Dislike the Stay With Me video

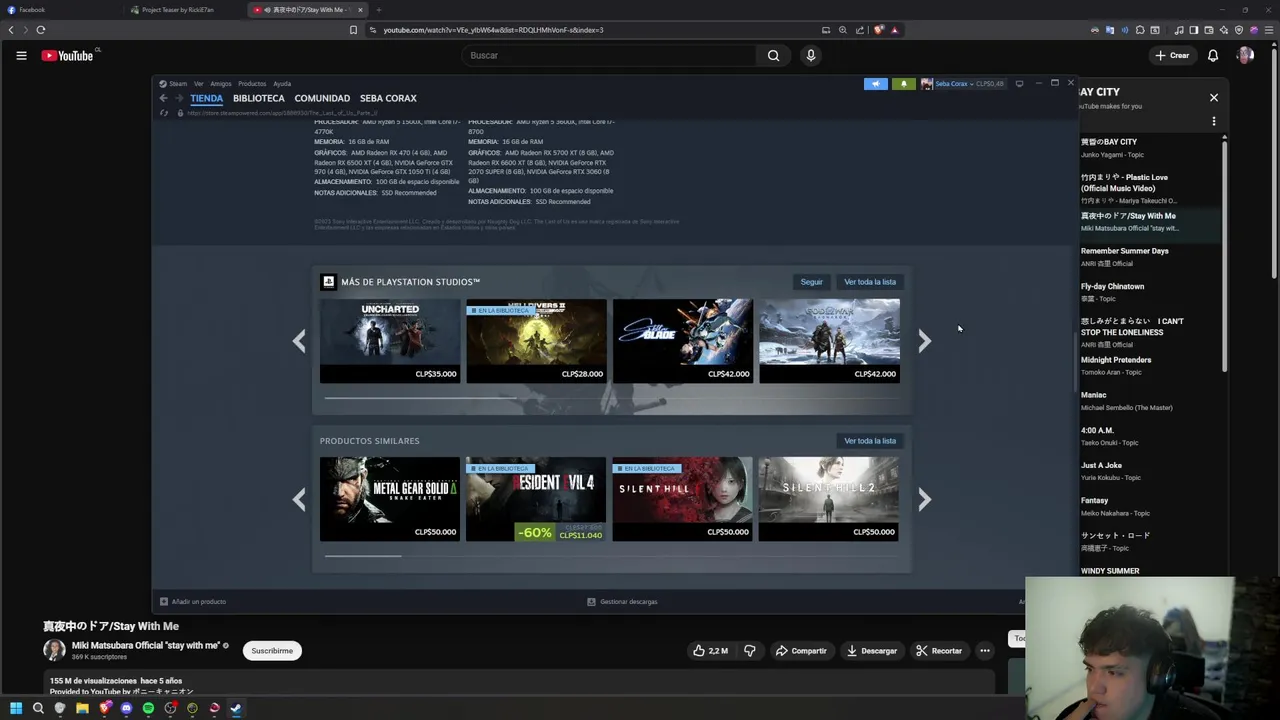[750, 651]
